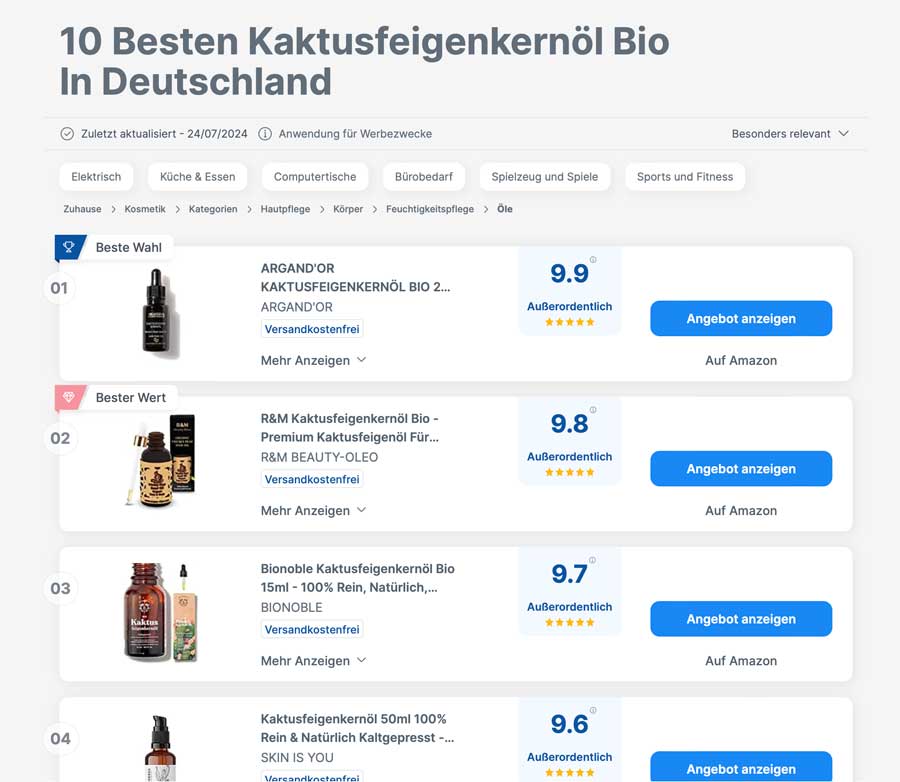This screenshot has height=782, width=900.
Task: Click brand name SKIN IS YOU
Action: 297,758
